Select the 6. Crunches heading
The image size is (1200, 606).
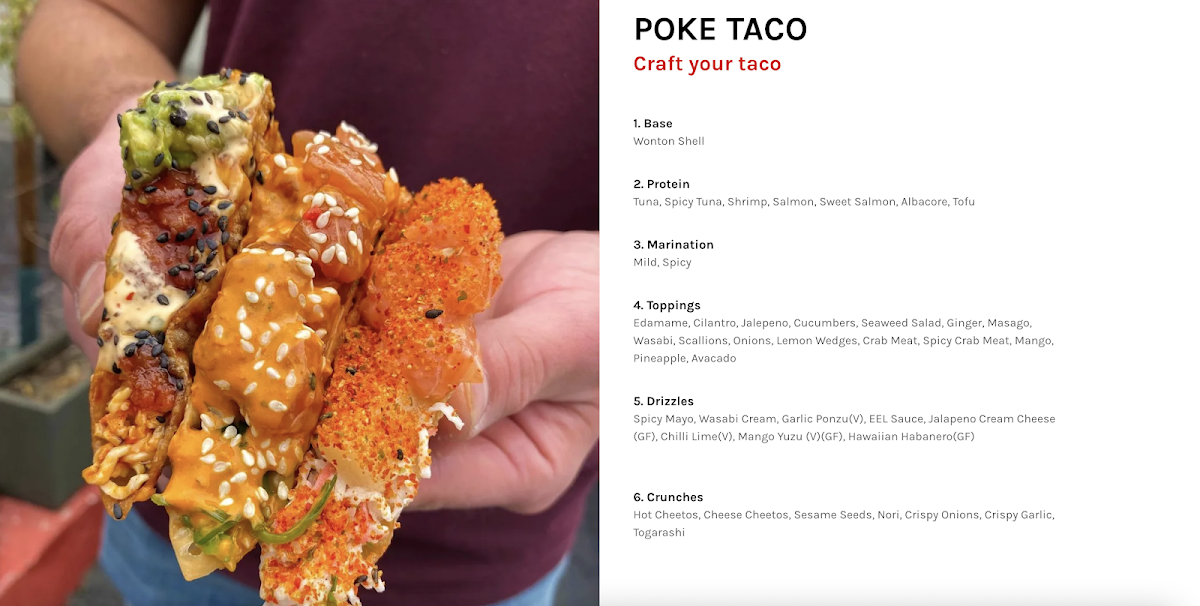668,498
